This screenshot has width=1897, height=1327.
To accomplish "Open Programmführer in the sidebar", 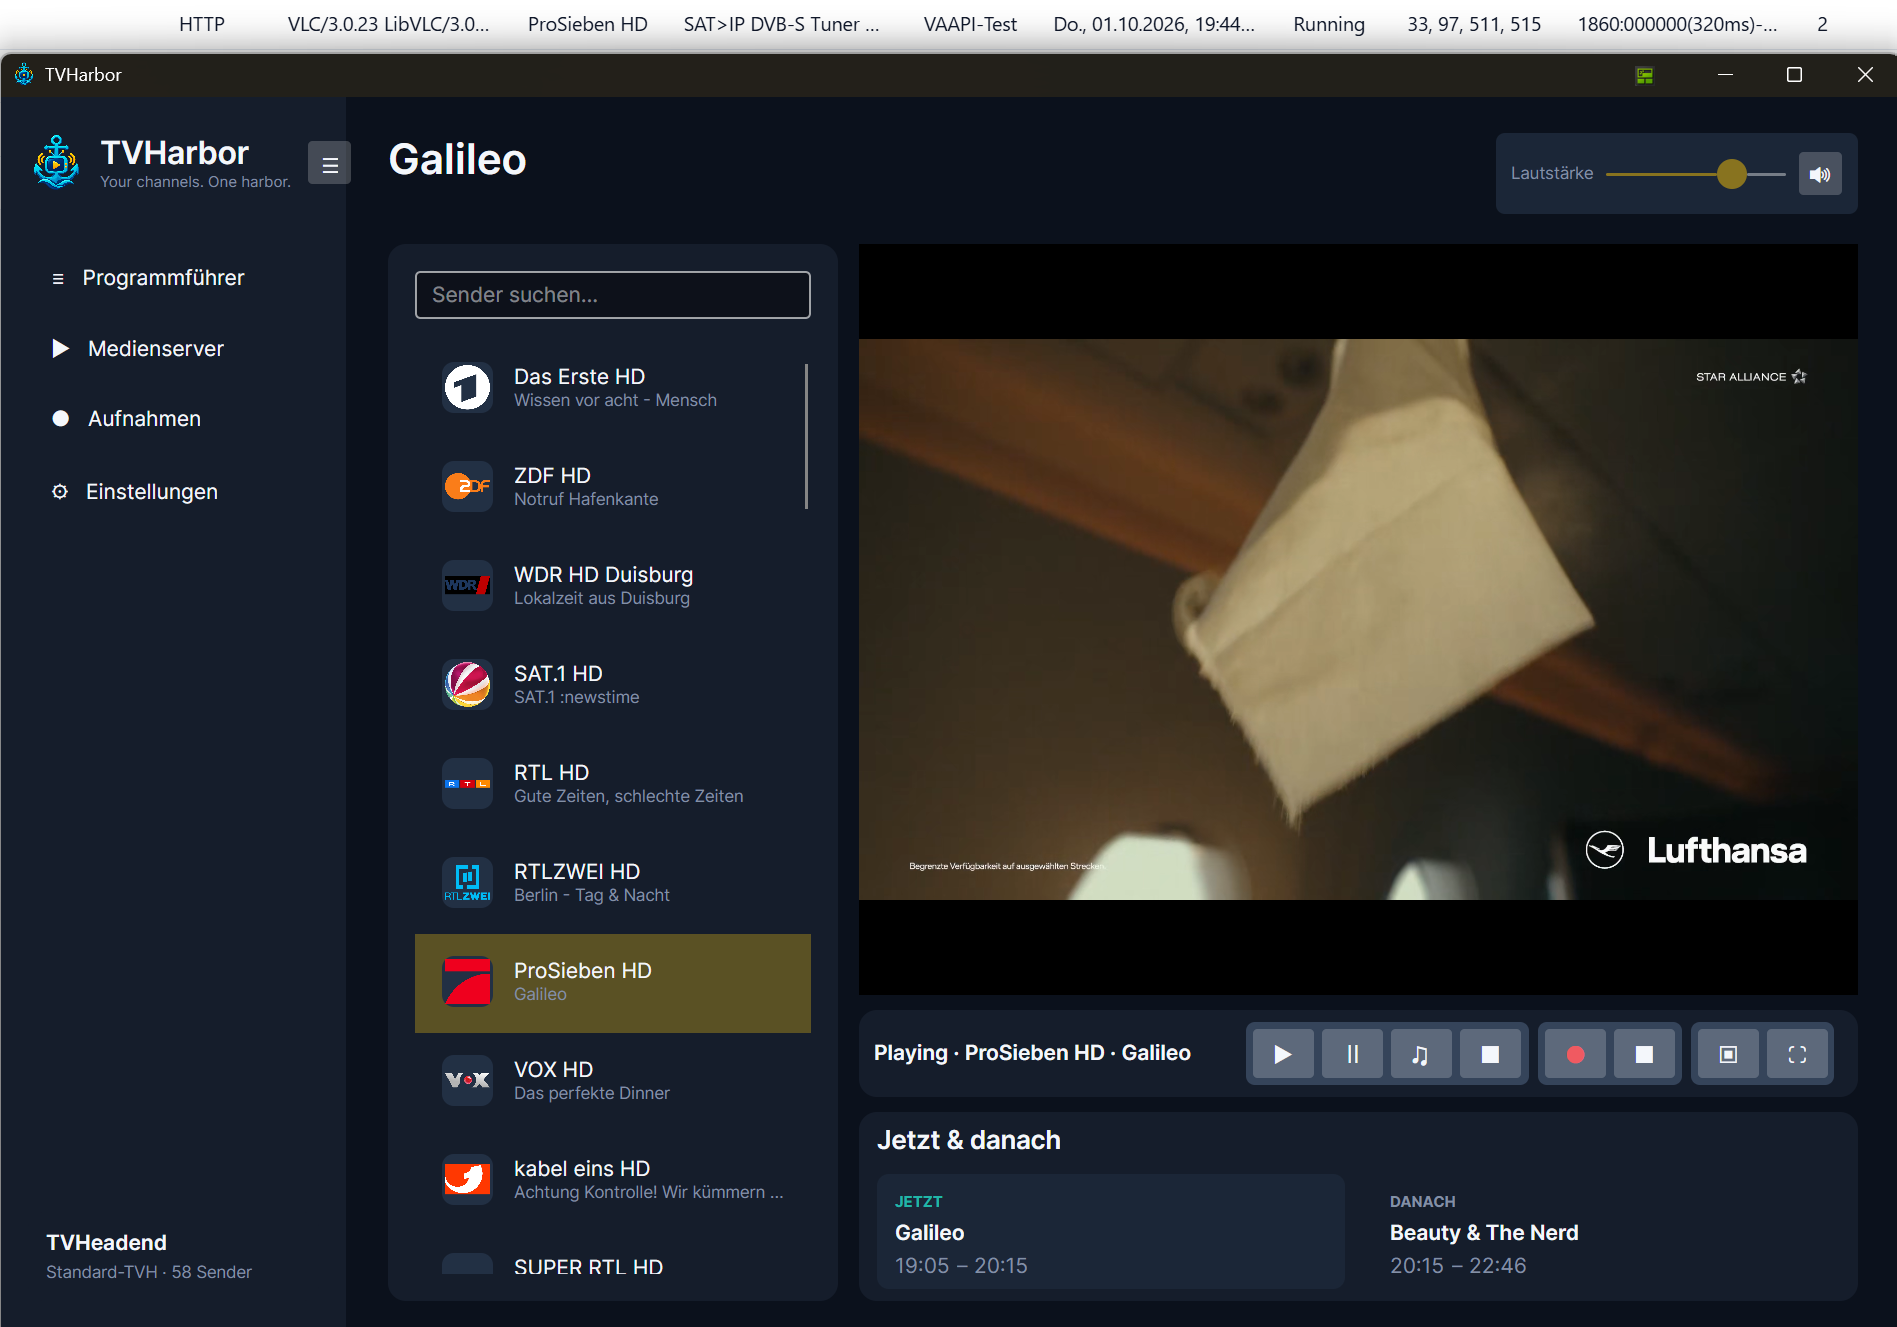I will click(x=148, y=278).
